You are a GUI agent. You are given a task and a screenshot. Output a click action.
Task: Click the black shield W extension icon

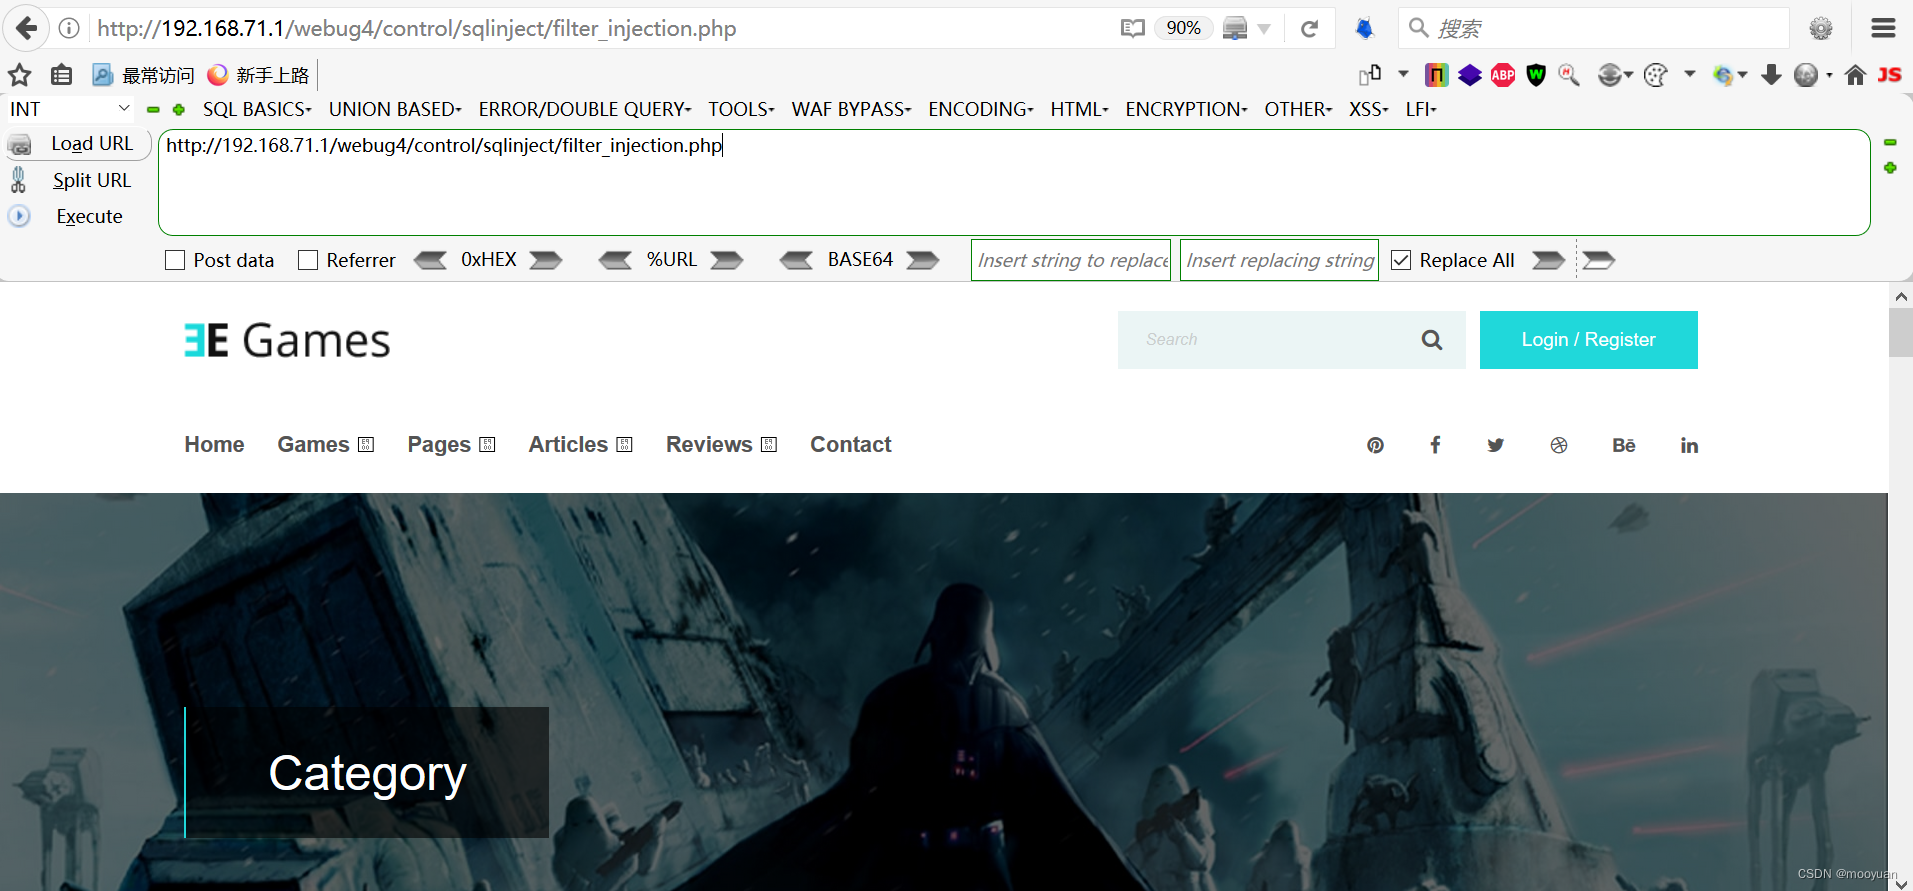point(1536,75)
